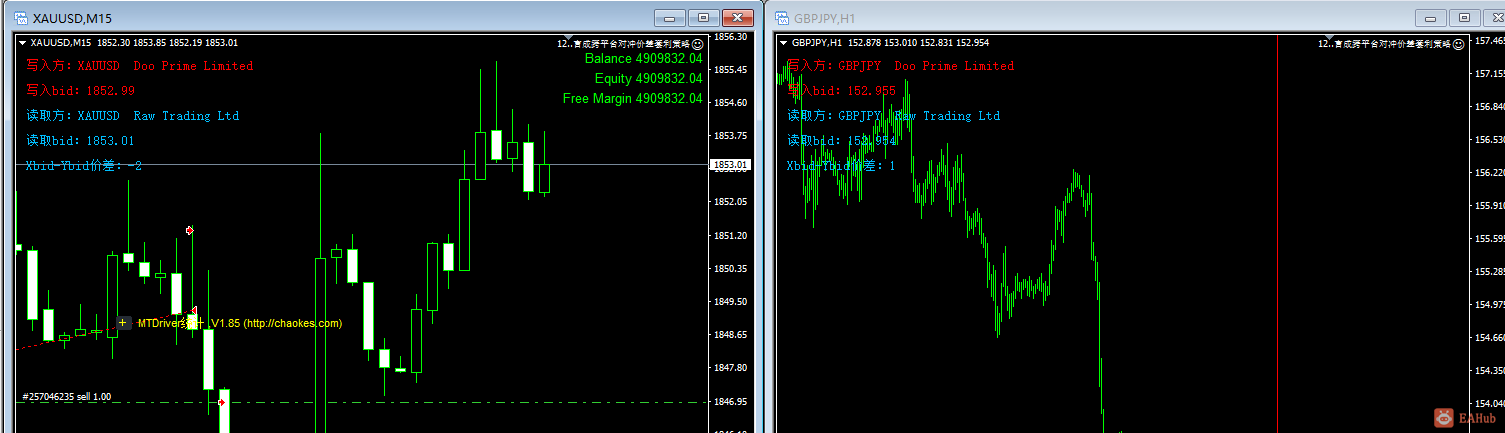Select the Xbid-Ybid value 1 label in GBPJPY chart

pos(841,166)
